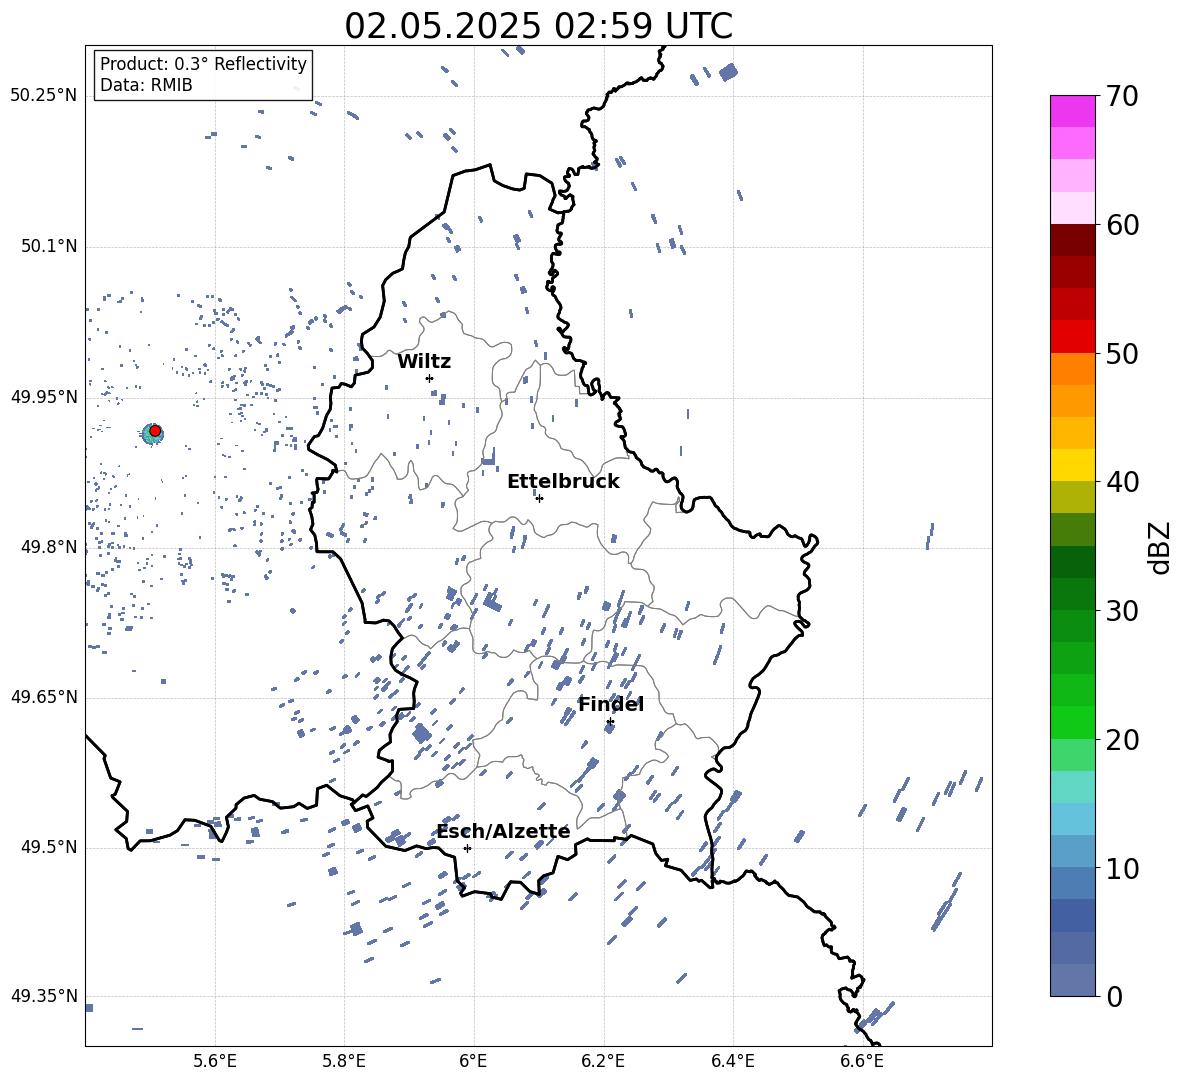
Task: Click the dBZ colorbar axis label
Action: (x=1161, y=547)
